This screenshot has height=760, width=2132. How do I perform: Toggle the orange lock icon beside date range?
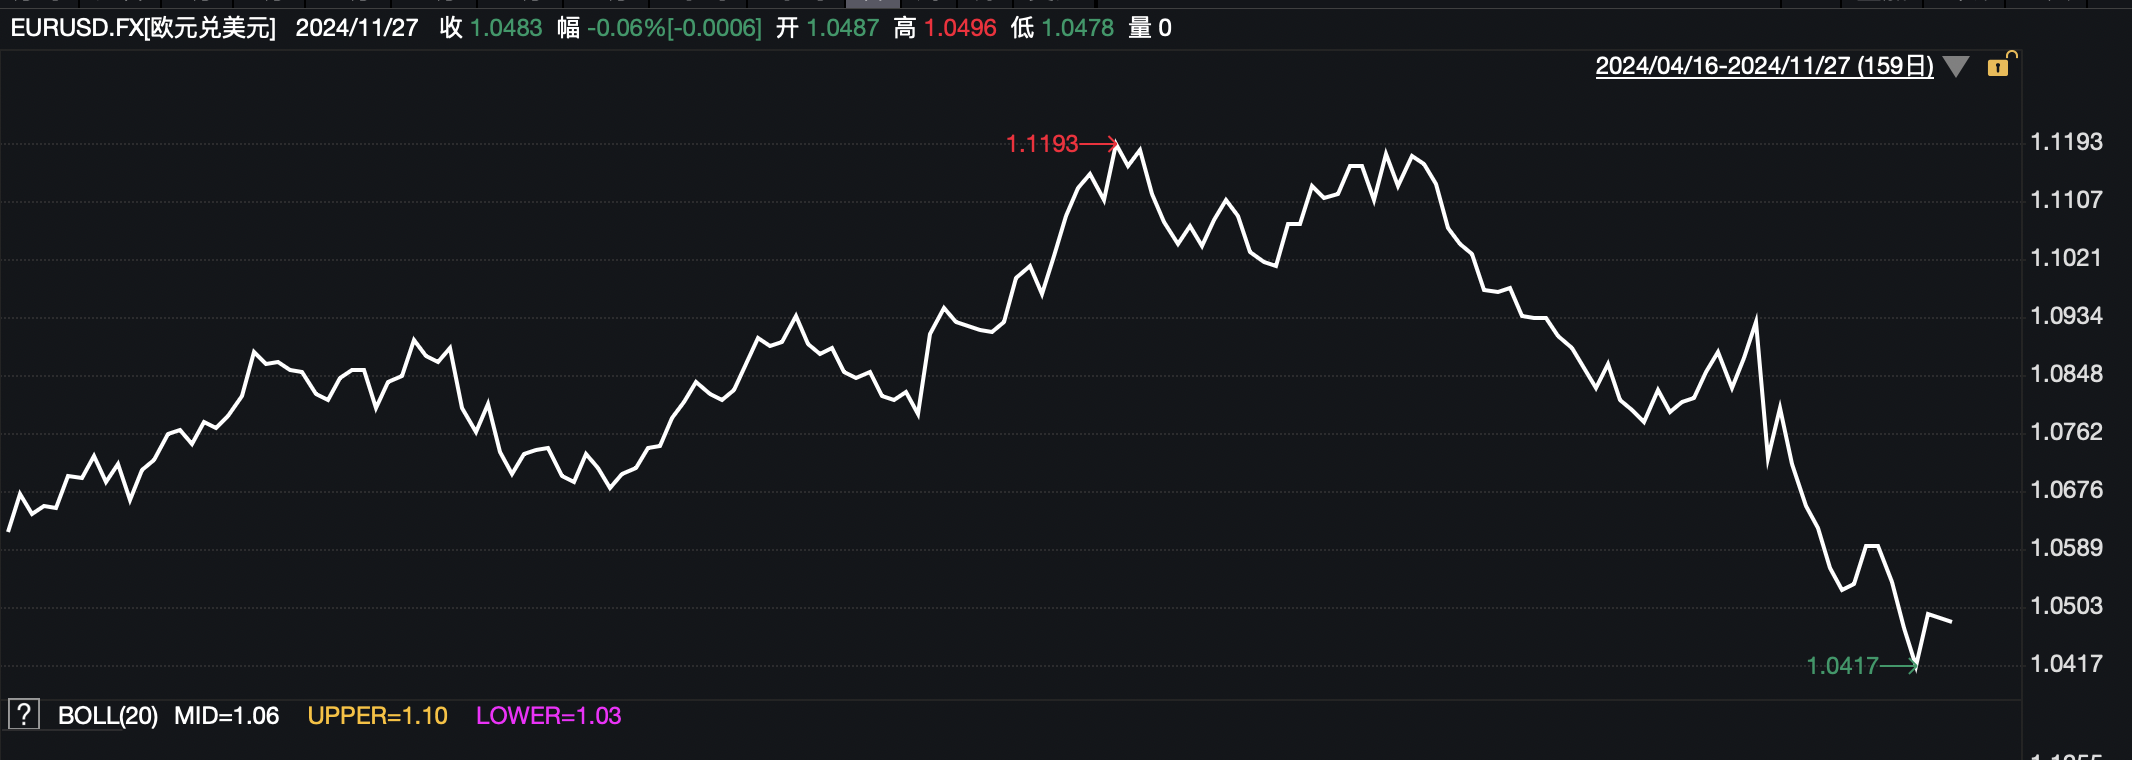point(2000,65)
